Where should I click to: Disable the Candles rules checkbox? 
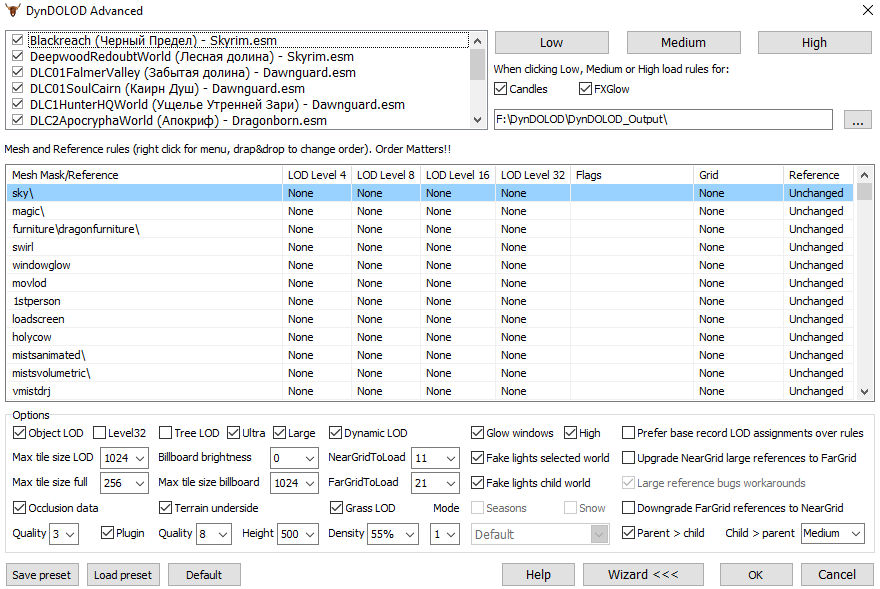coord(501,89)
